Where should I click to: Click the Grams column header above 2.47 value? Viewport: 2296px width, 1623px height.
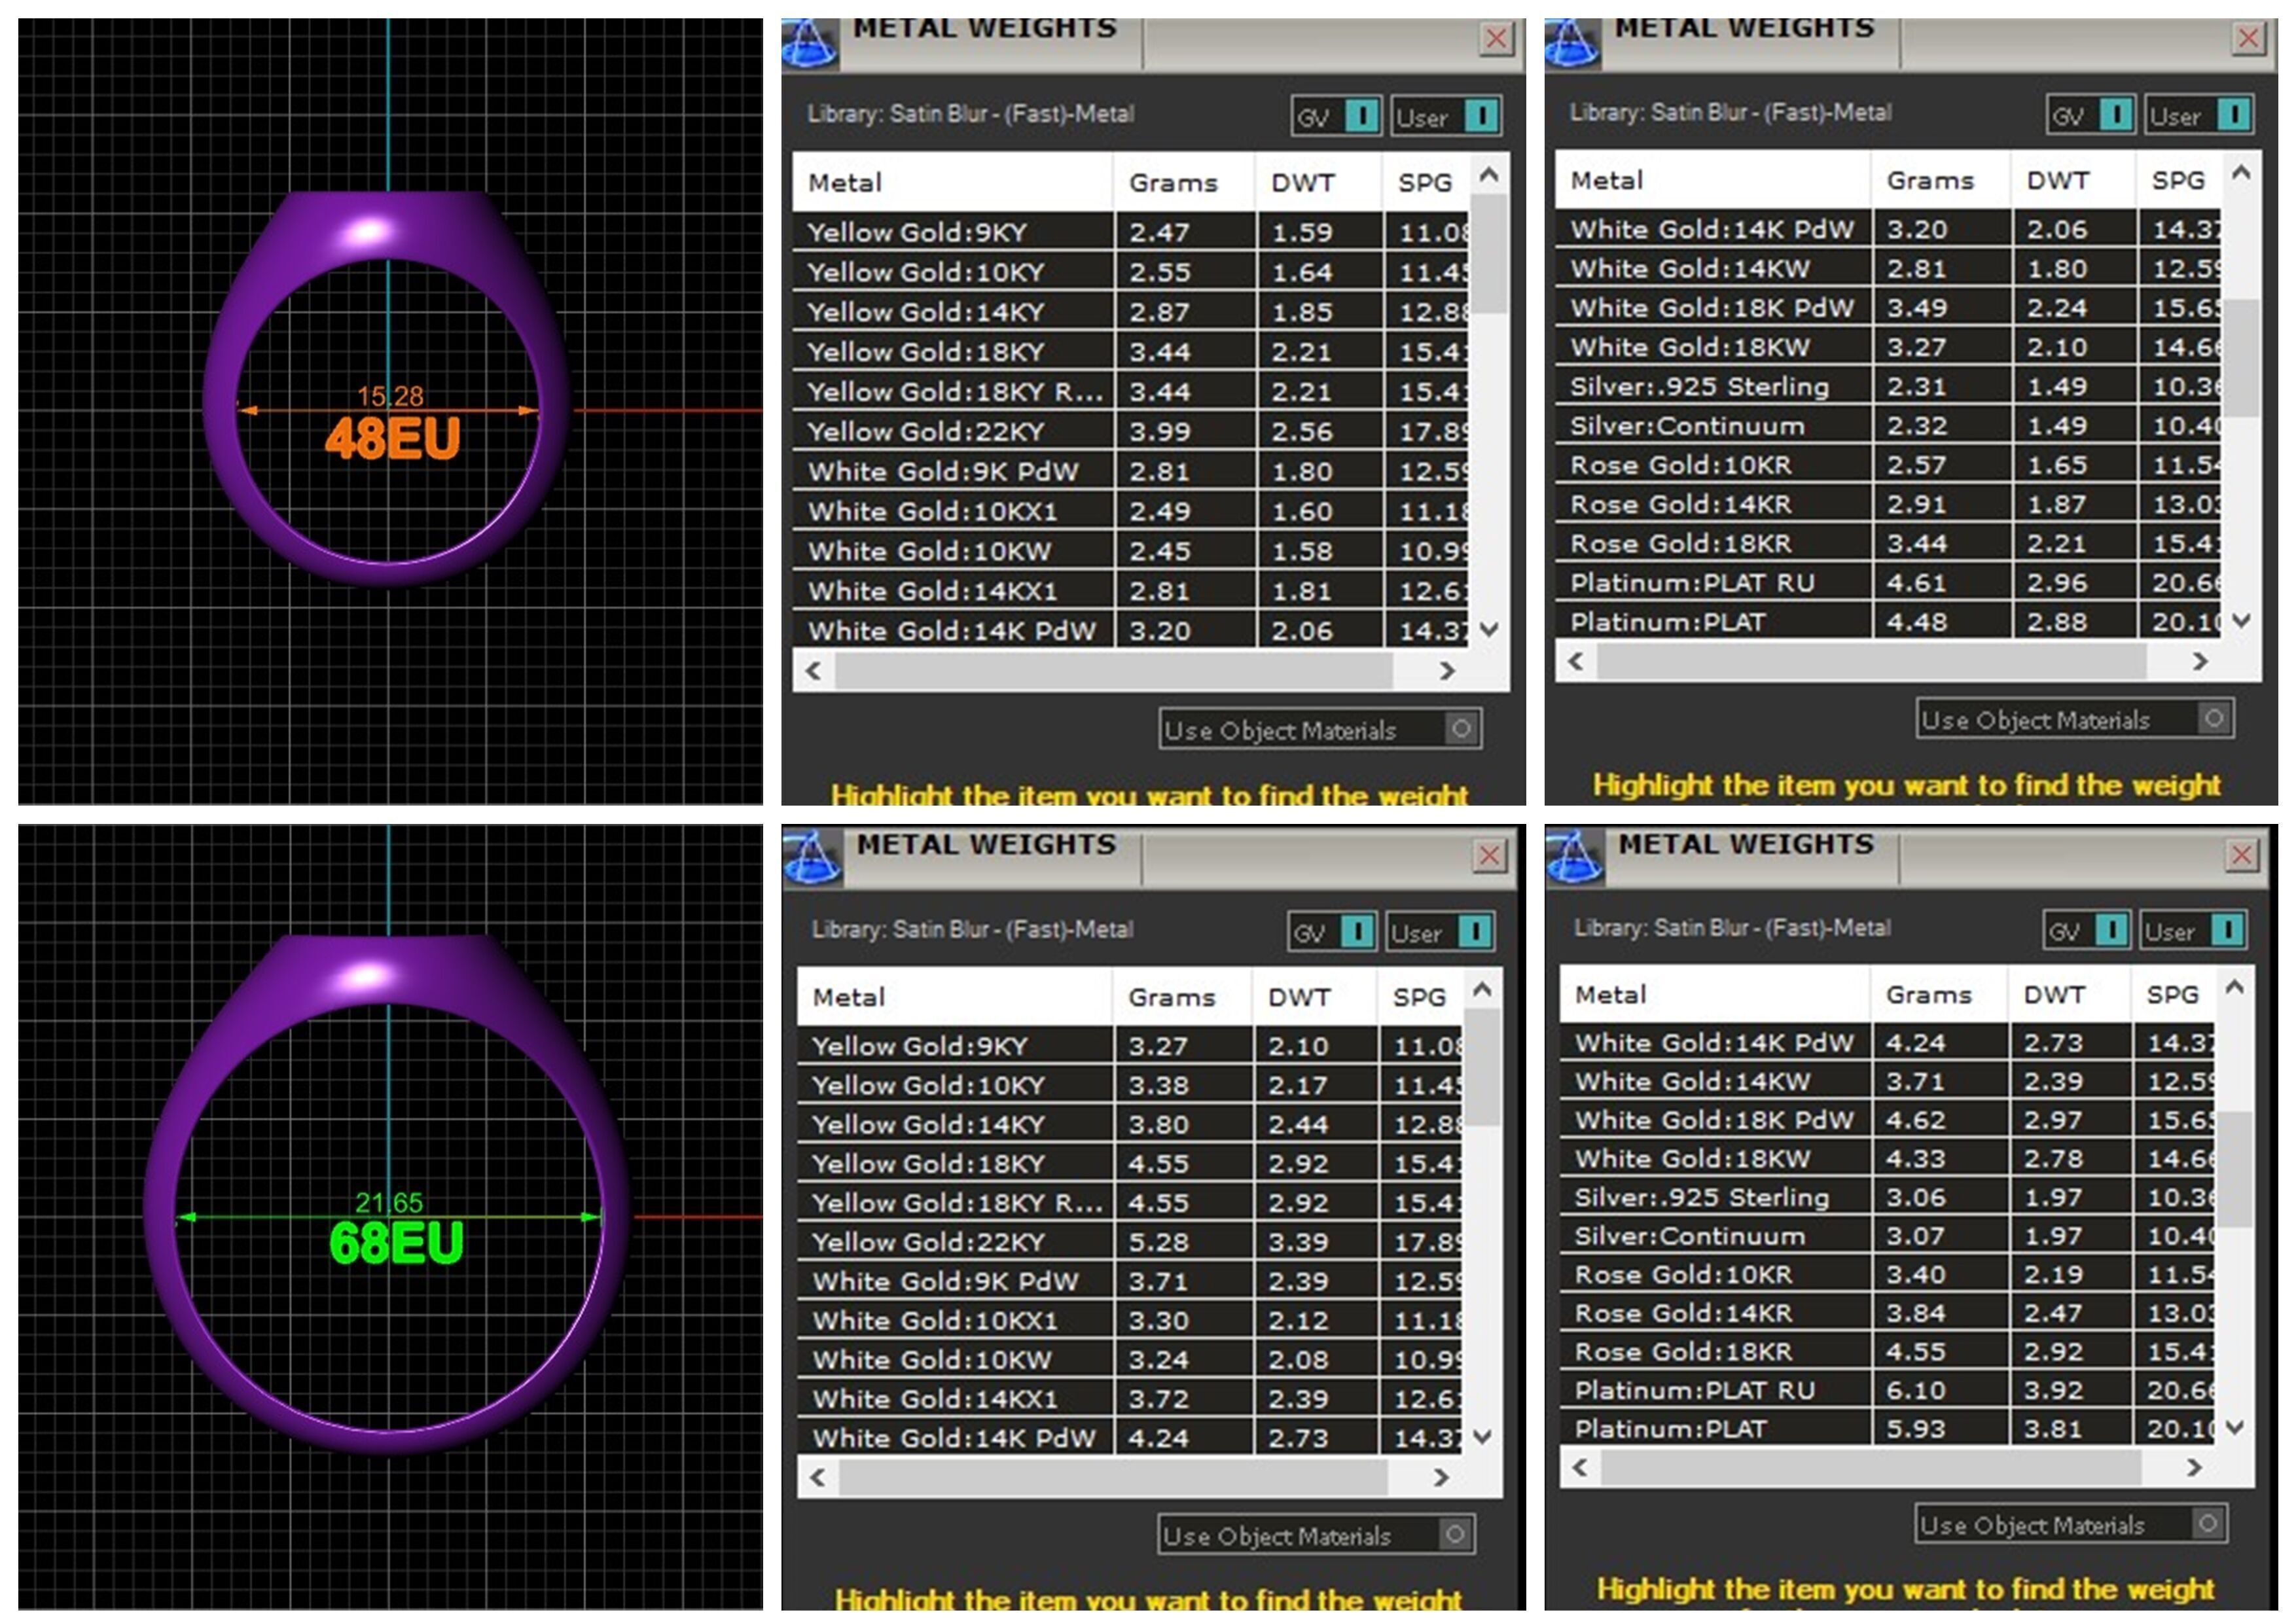[1173, 183]
